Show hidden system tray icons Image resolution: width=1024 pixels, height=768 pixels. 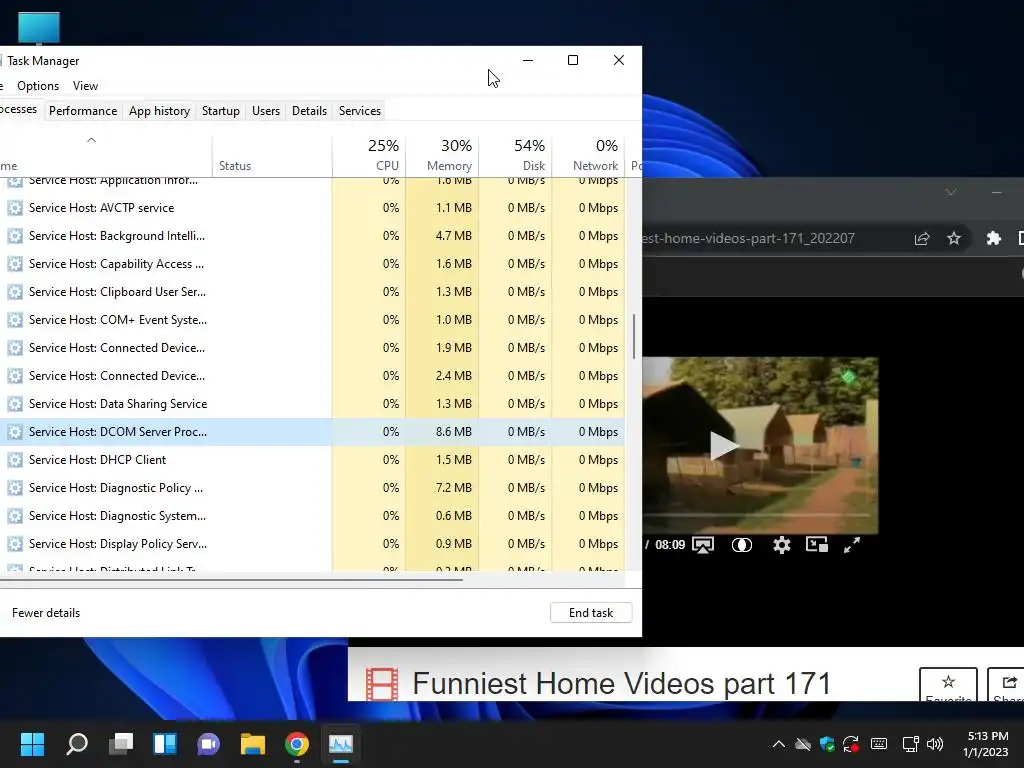[778, 744]
